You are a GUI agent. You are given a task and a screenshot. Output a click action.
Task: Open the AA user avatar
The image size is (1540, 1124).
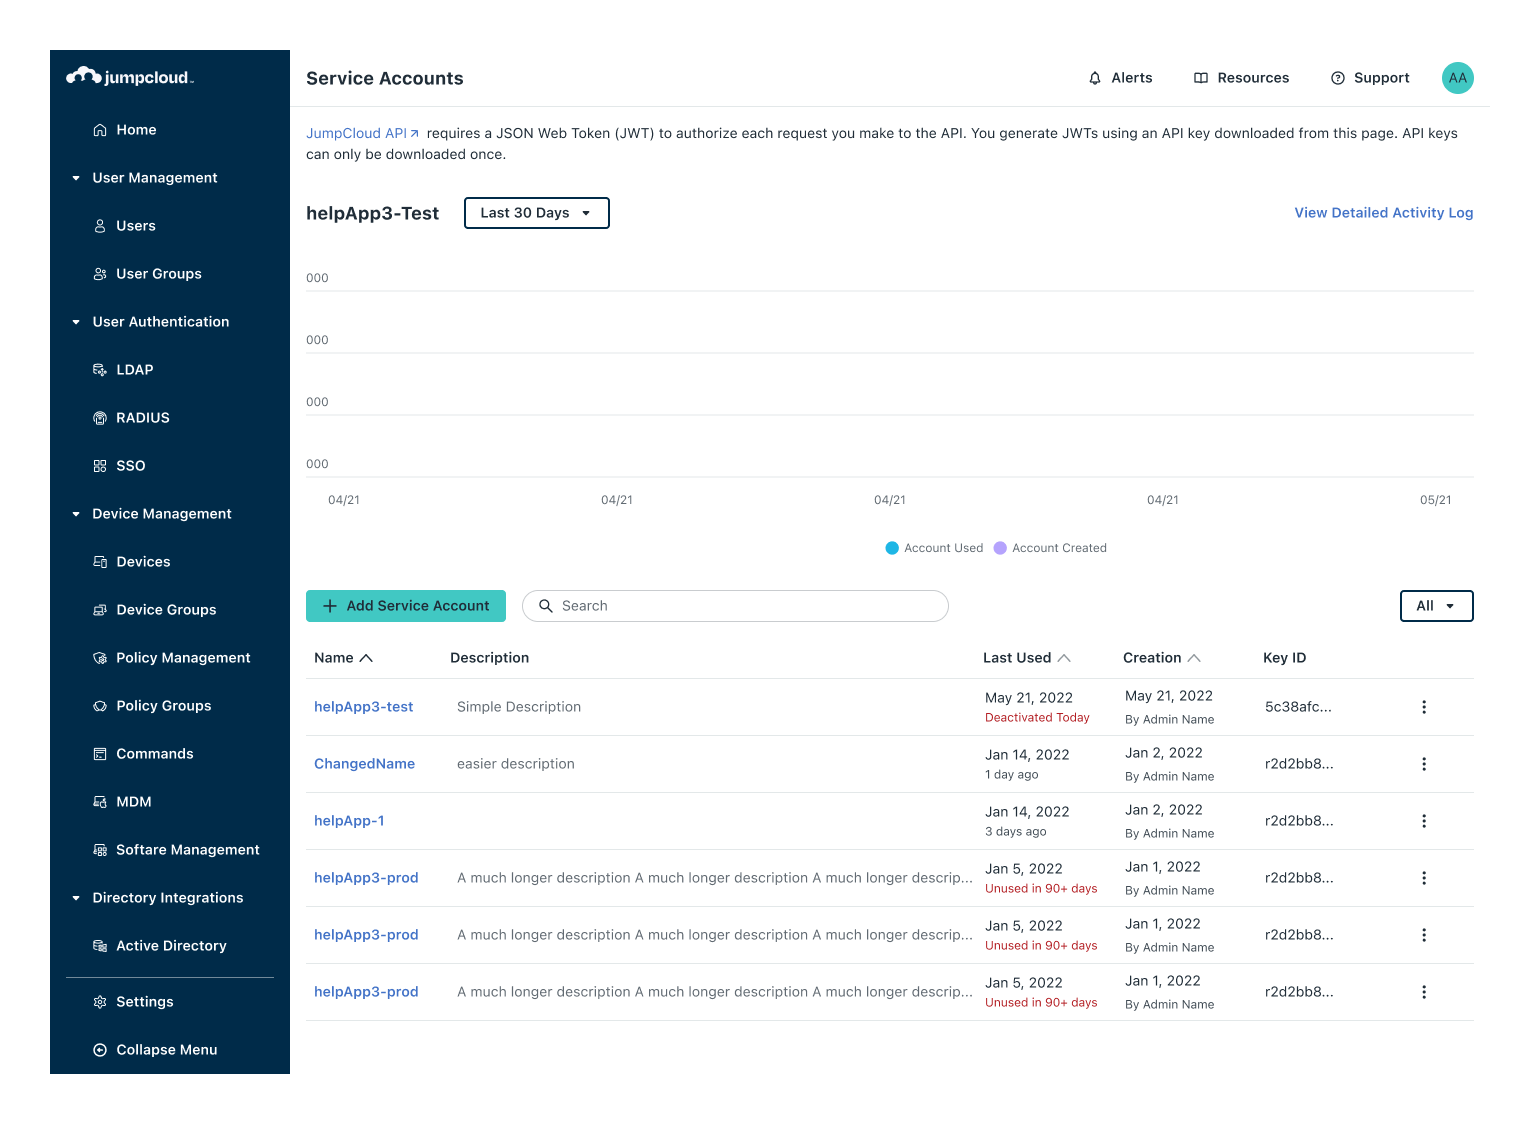coord(1457,78)
